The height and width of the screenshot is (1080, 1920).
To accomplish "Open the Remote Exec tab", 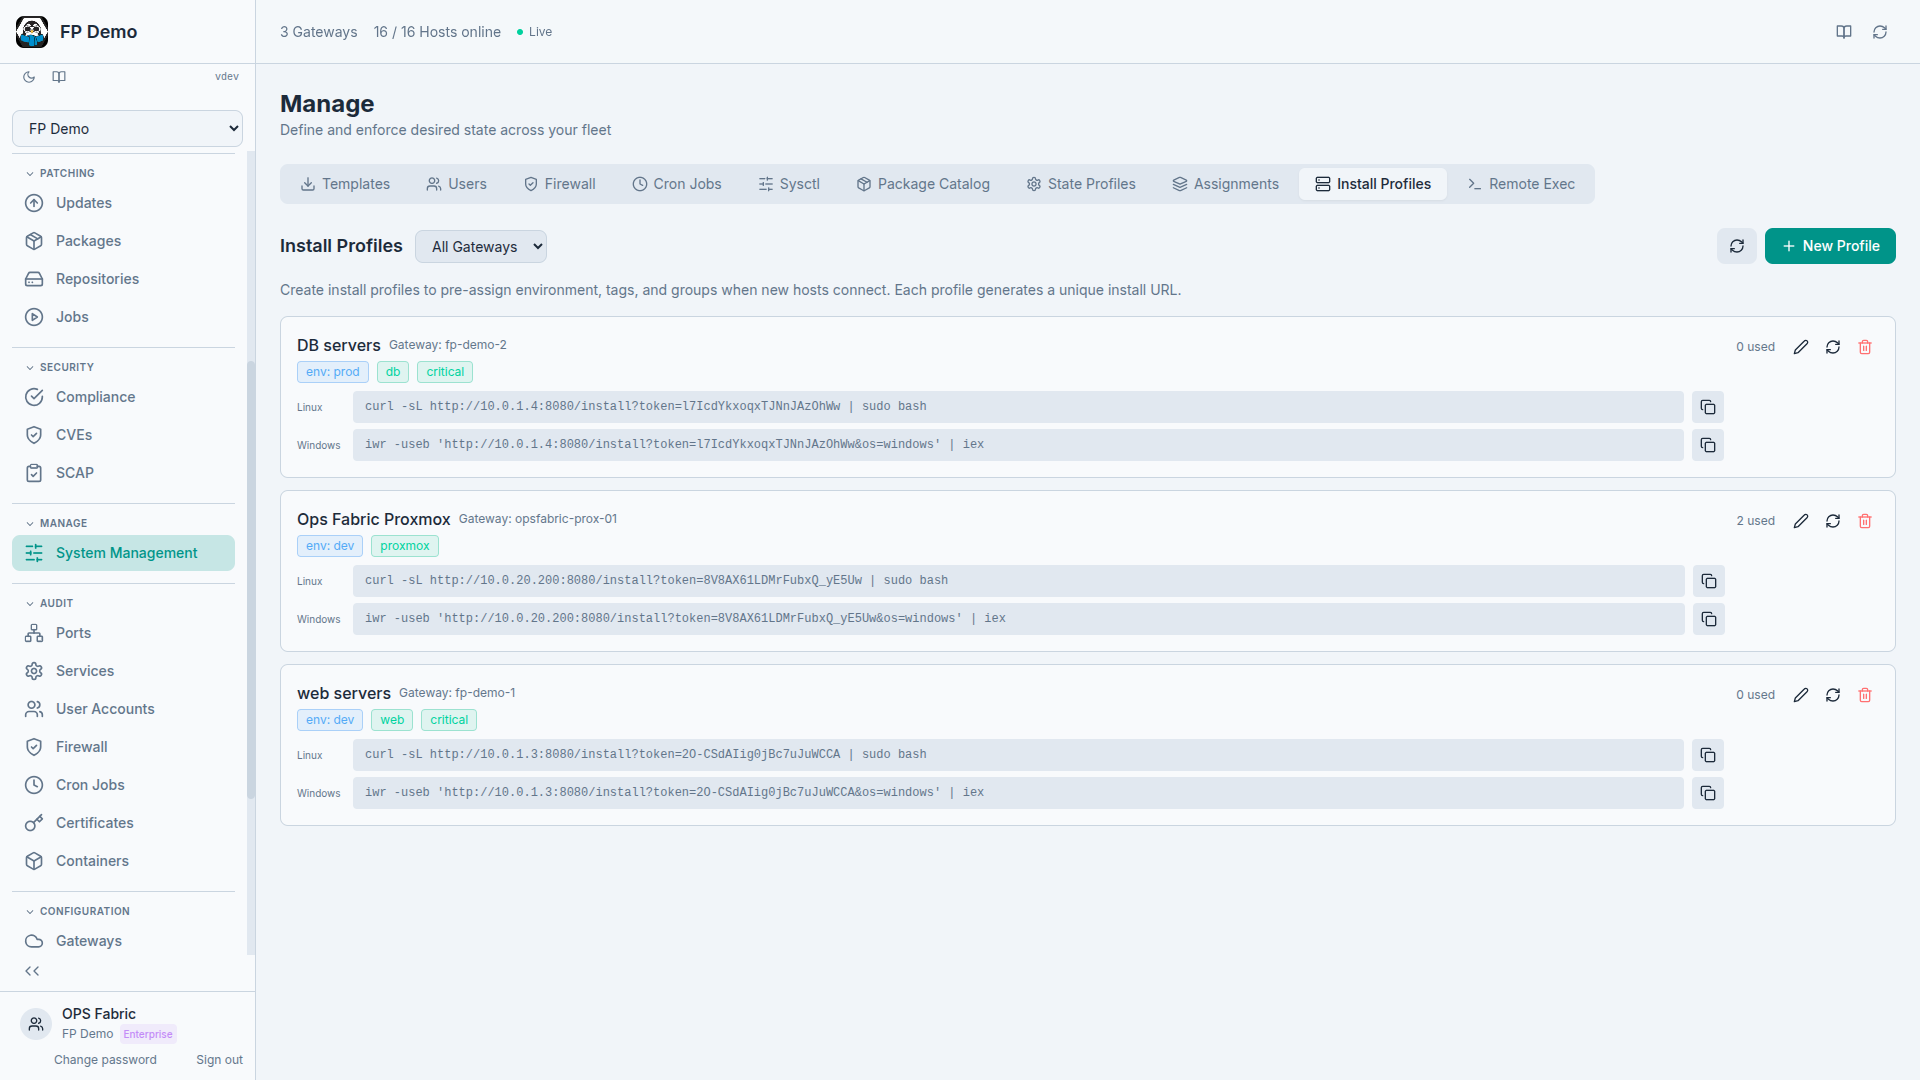I will (1521, 184).
